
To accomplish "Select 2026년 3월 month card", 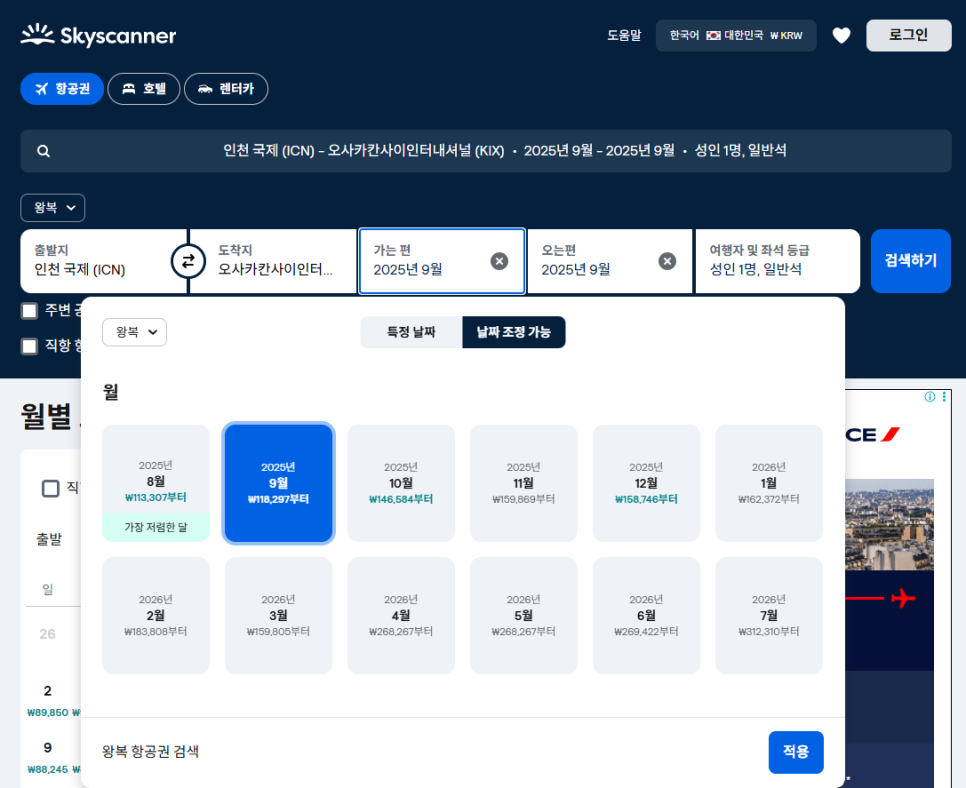I will (278, 615).
